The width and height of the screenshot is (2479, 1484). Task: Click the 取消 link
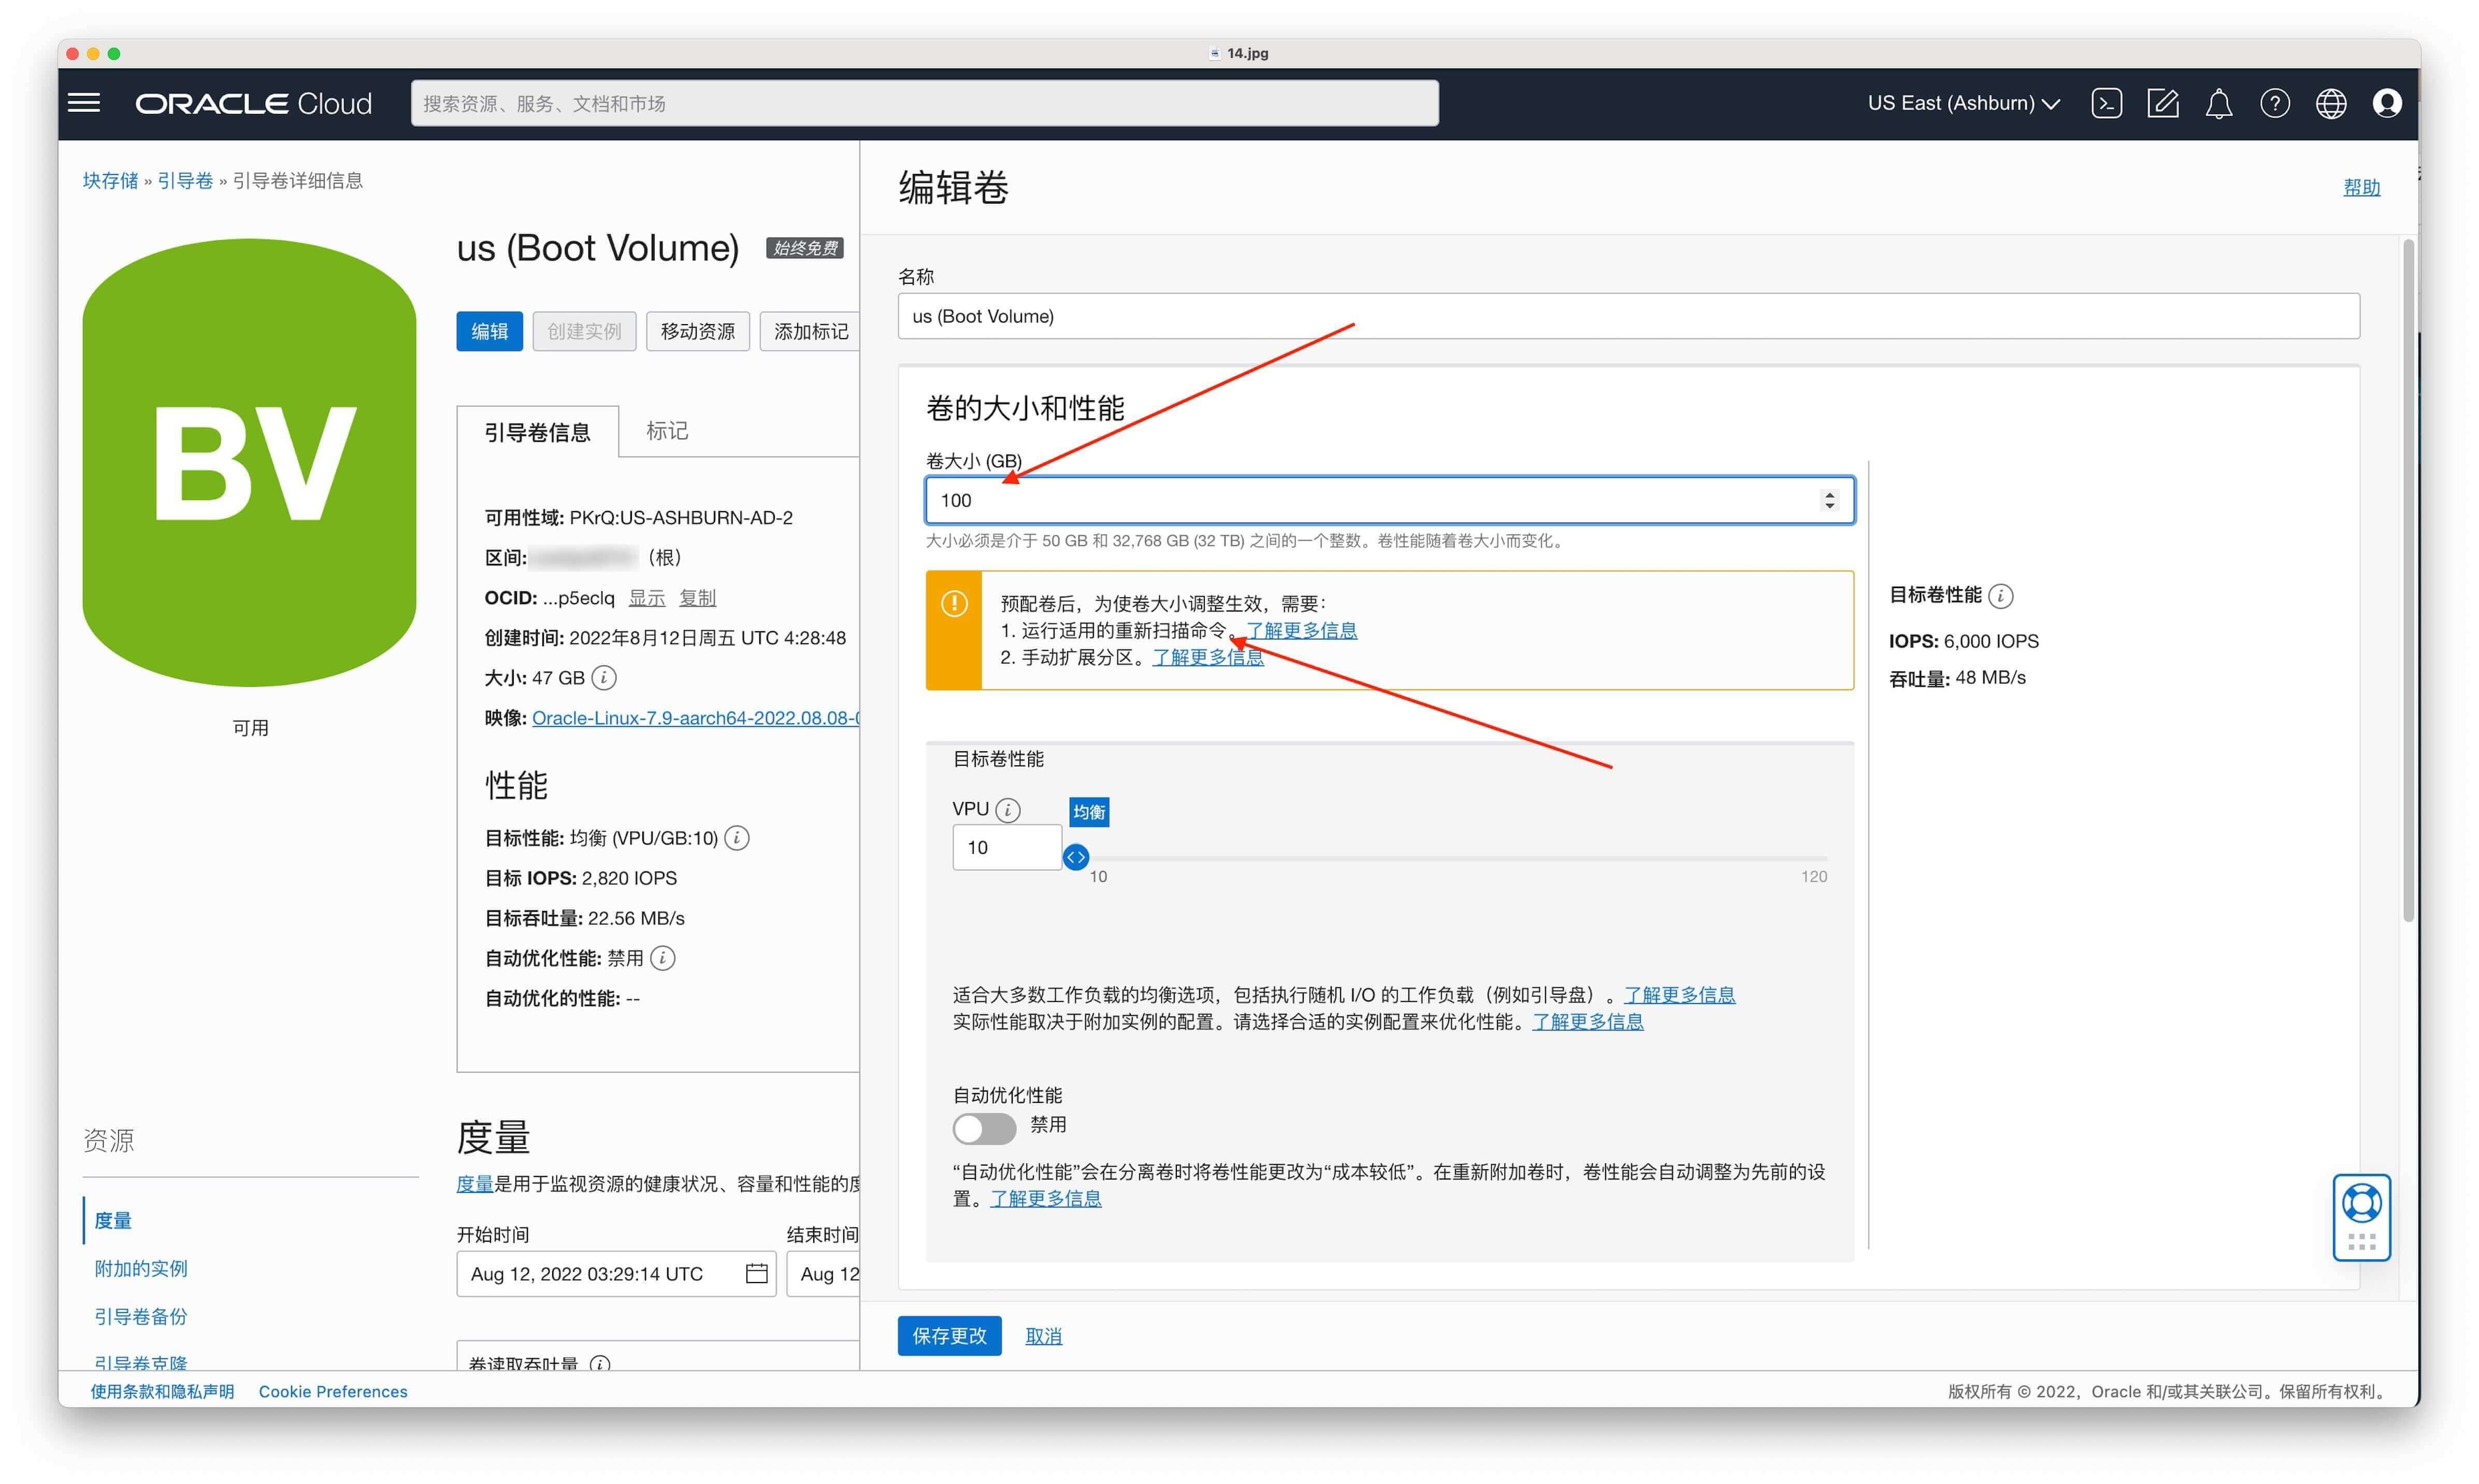coord(1043,1336)
